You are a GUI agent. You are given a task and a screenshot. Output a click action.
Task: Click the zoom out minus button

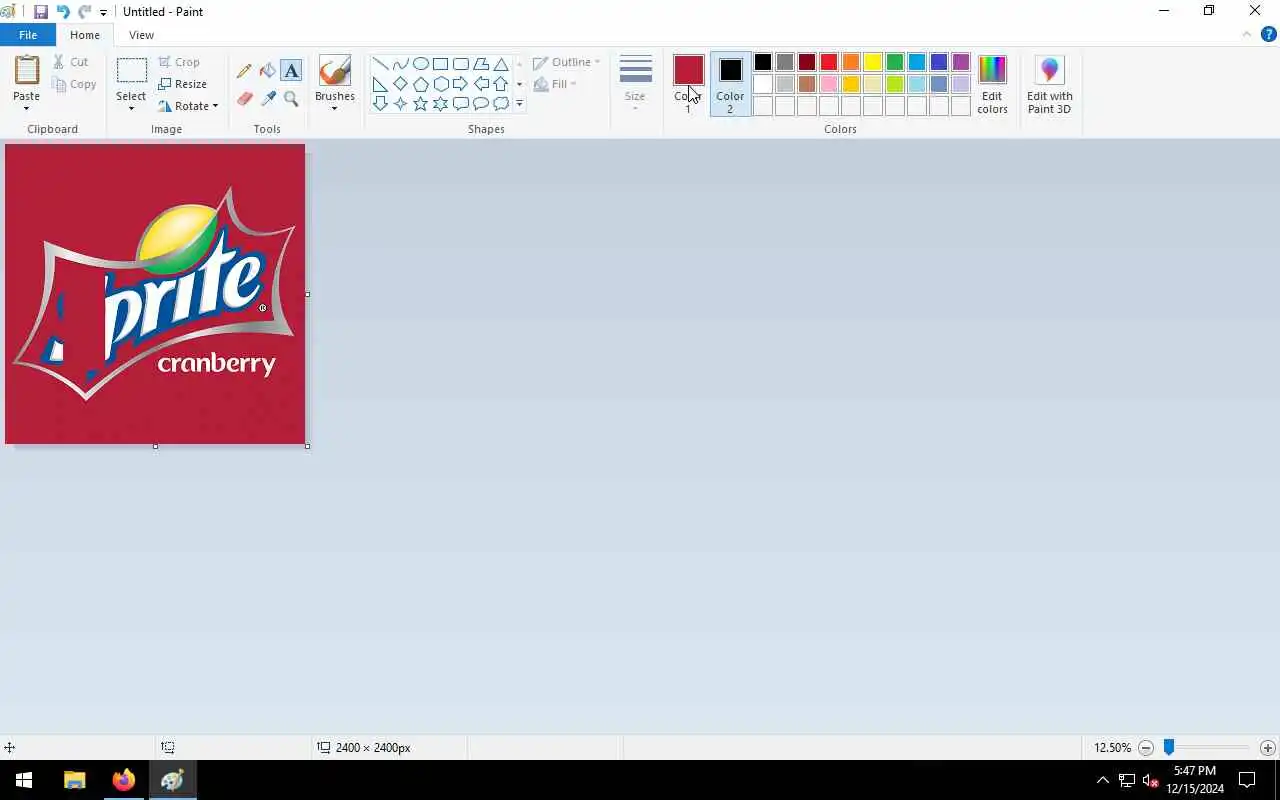[x=1146, y=748]
